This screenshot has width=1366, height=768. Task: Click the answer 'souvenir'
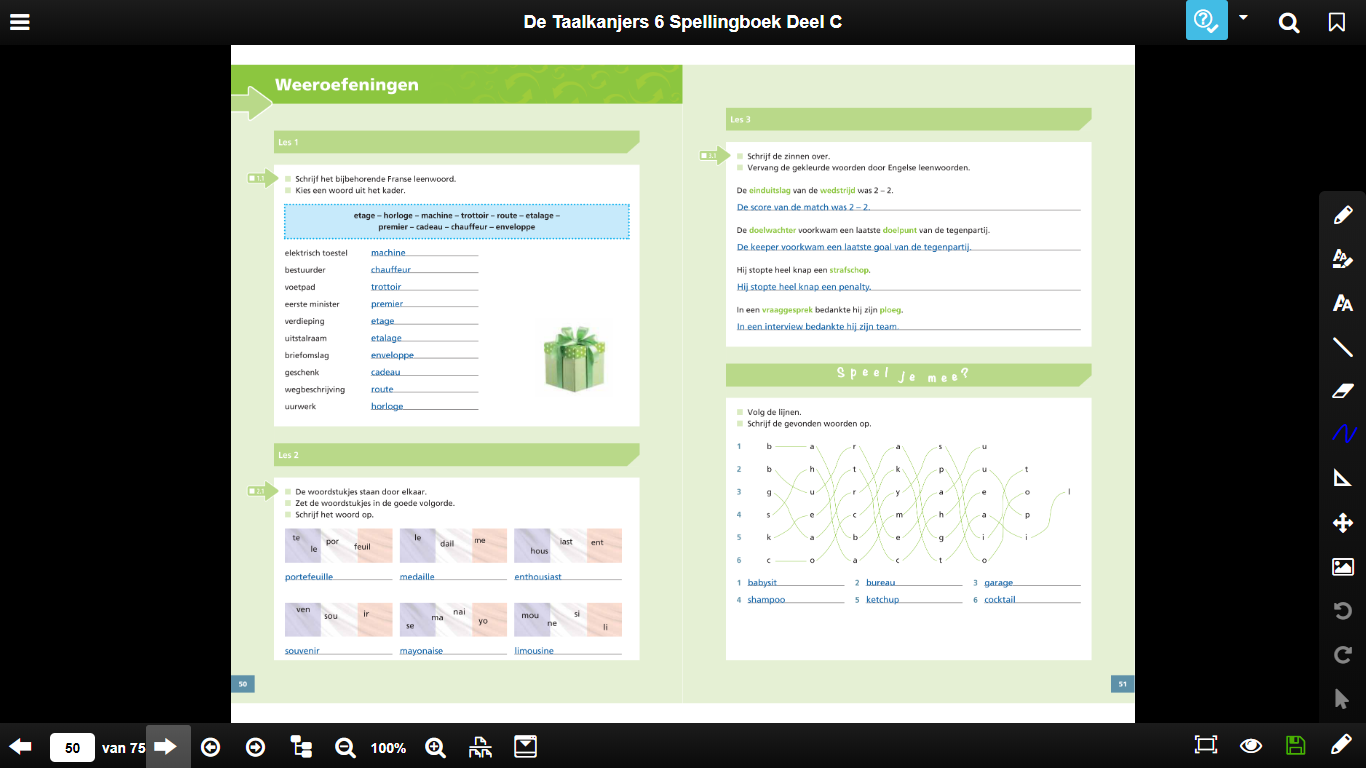tap(302, 651)
